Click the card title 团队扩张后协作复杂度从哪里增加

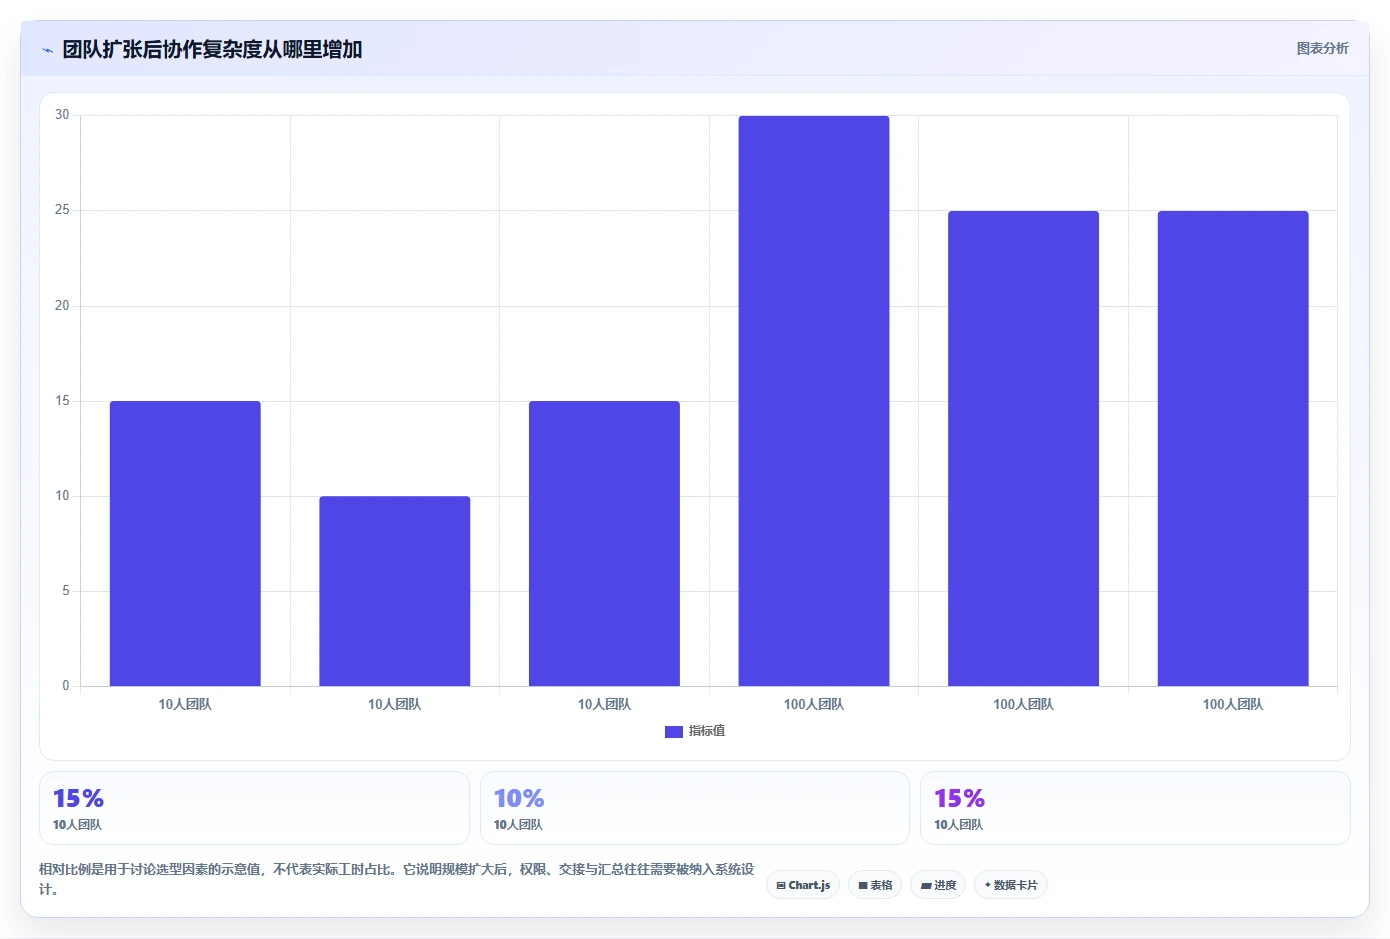[212, 49]
